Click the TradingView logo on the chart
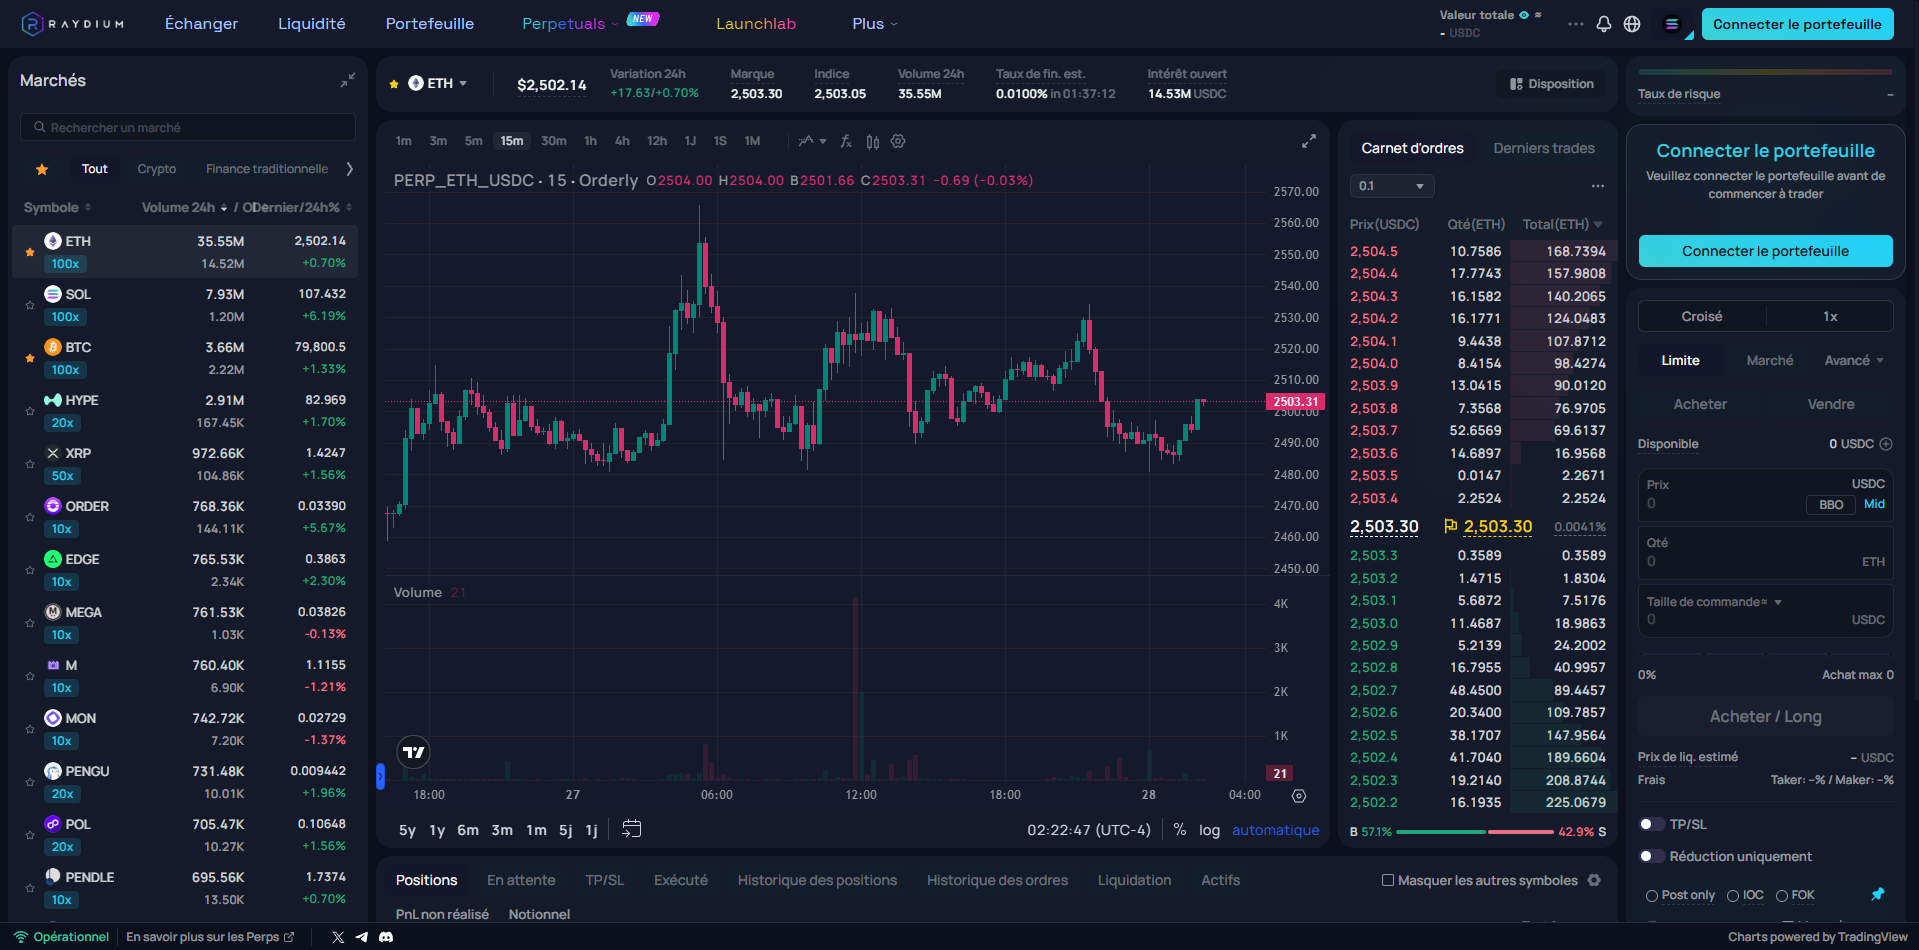This screenshot has width=1919, height=950. (x=414, y=752)
